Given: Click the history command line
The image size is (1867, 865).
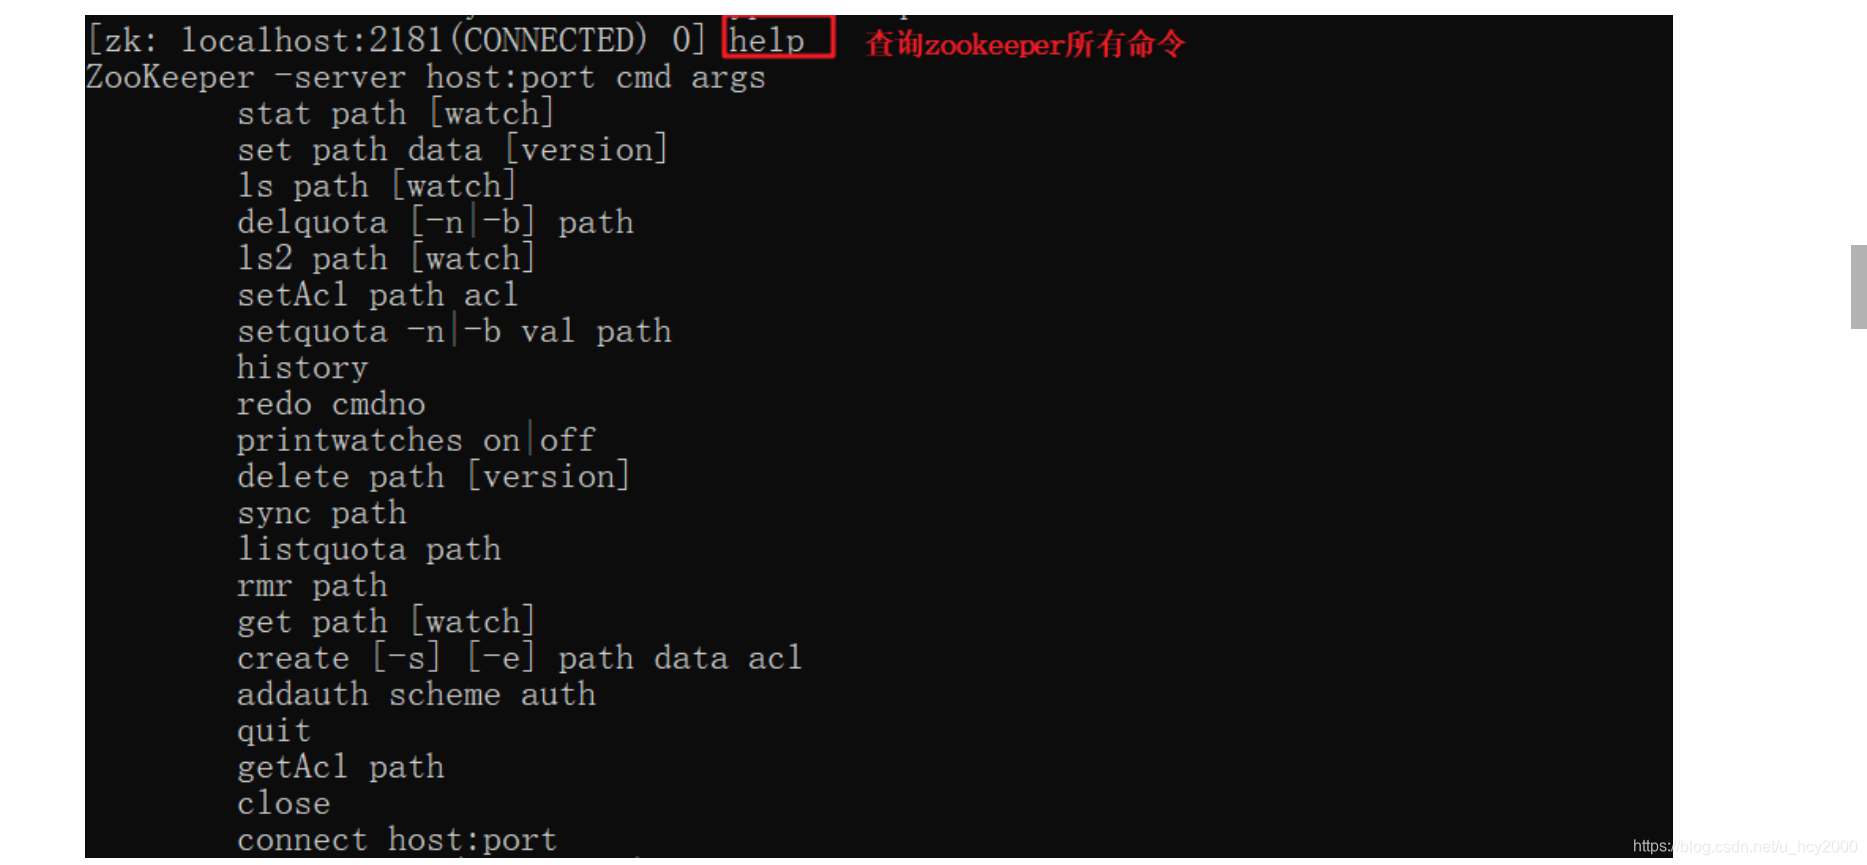Looking at the screenshot, I should pyautogui.click(x=302, y=368).
